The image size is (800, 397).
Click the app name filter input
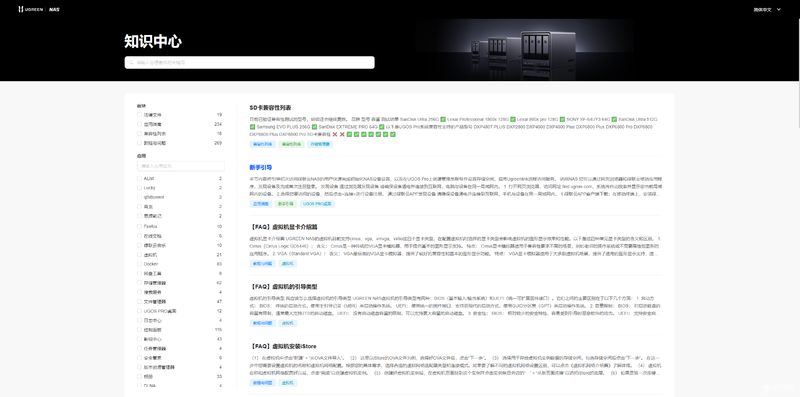click(x=181, y=166)
